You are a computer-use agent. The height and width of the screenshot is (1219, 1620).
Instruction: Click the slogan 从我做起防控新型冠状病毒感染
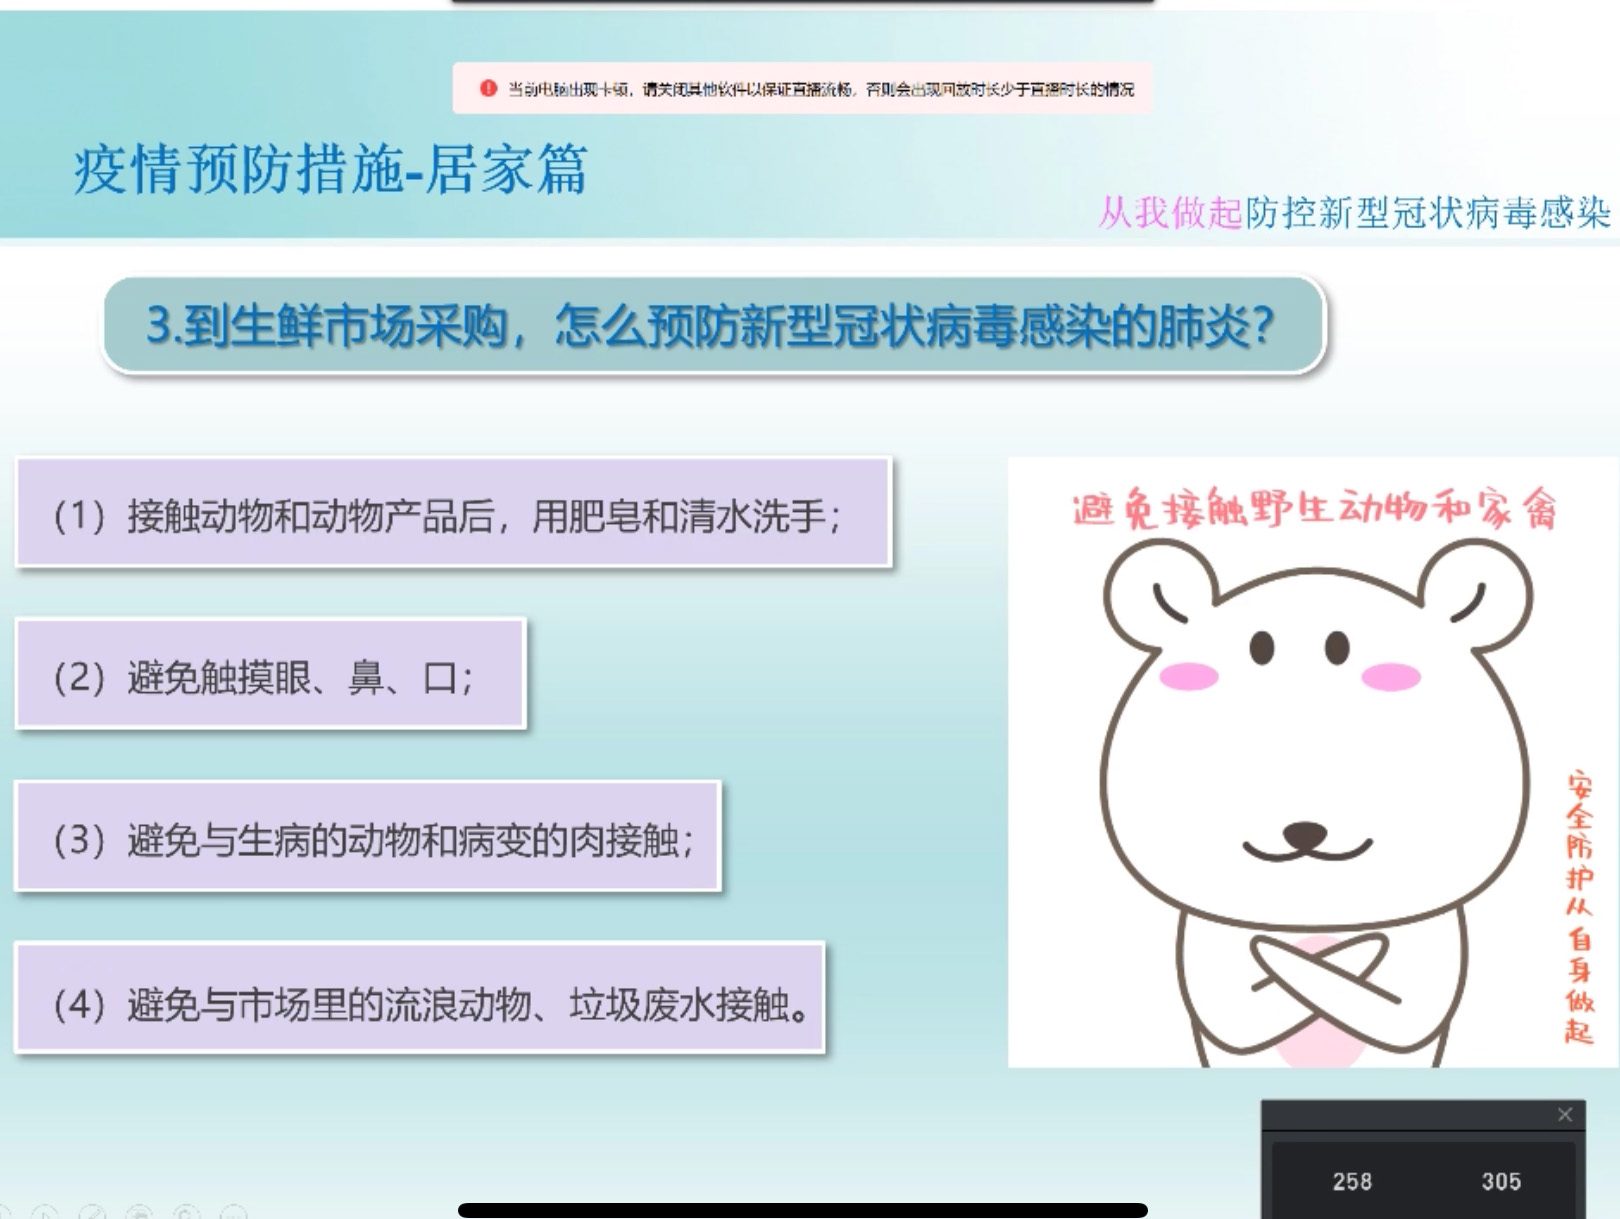click(1354, 212)
